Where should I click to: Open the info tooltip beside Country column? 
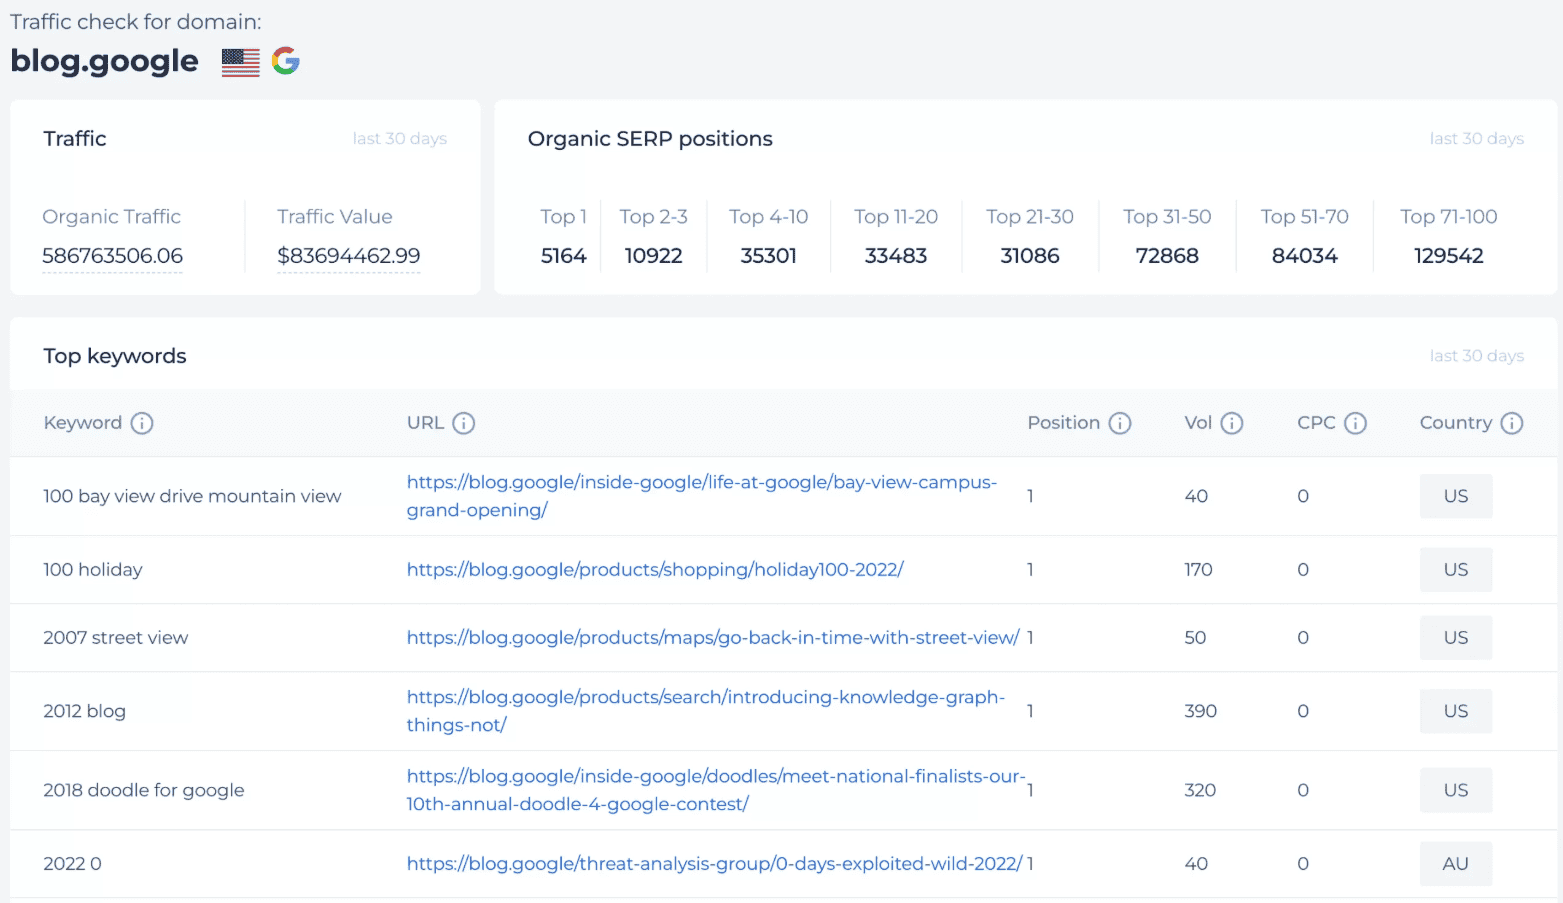point(1512,423)
